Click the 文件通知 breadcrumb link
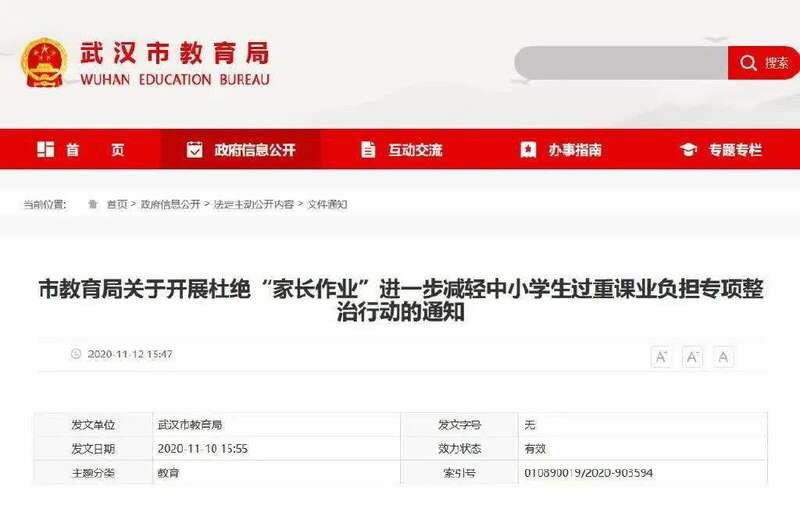800x505 pixels. point(327,204)
